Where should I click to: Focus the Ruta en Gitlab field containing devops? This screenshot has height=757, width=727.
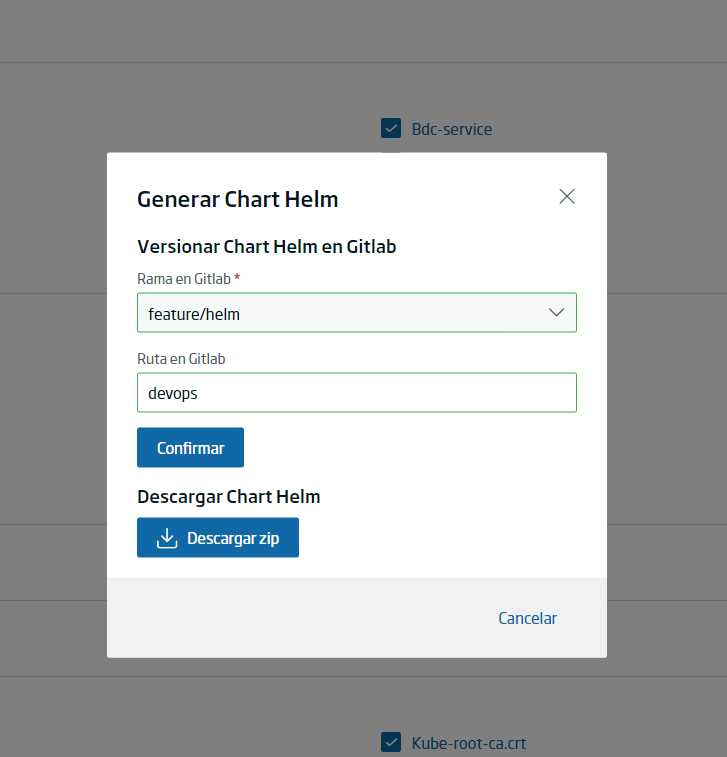(357, 393)
